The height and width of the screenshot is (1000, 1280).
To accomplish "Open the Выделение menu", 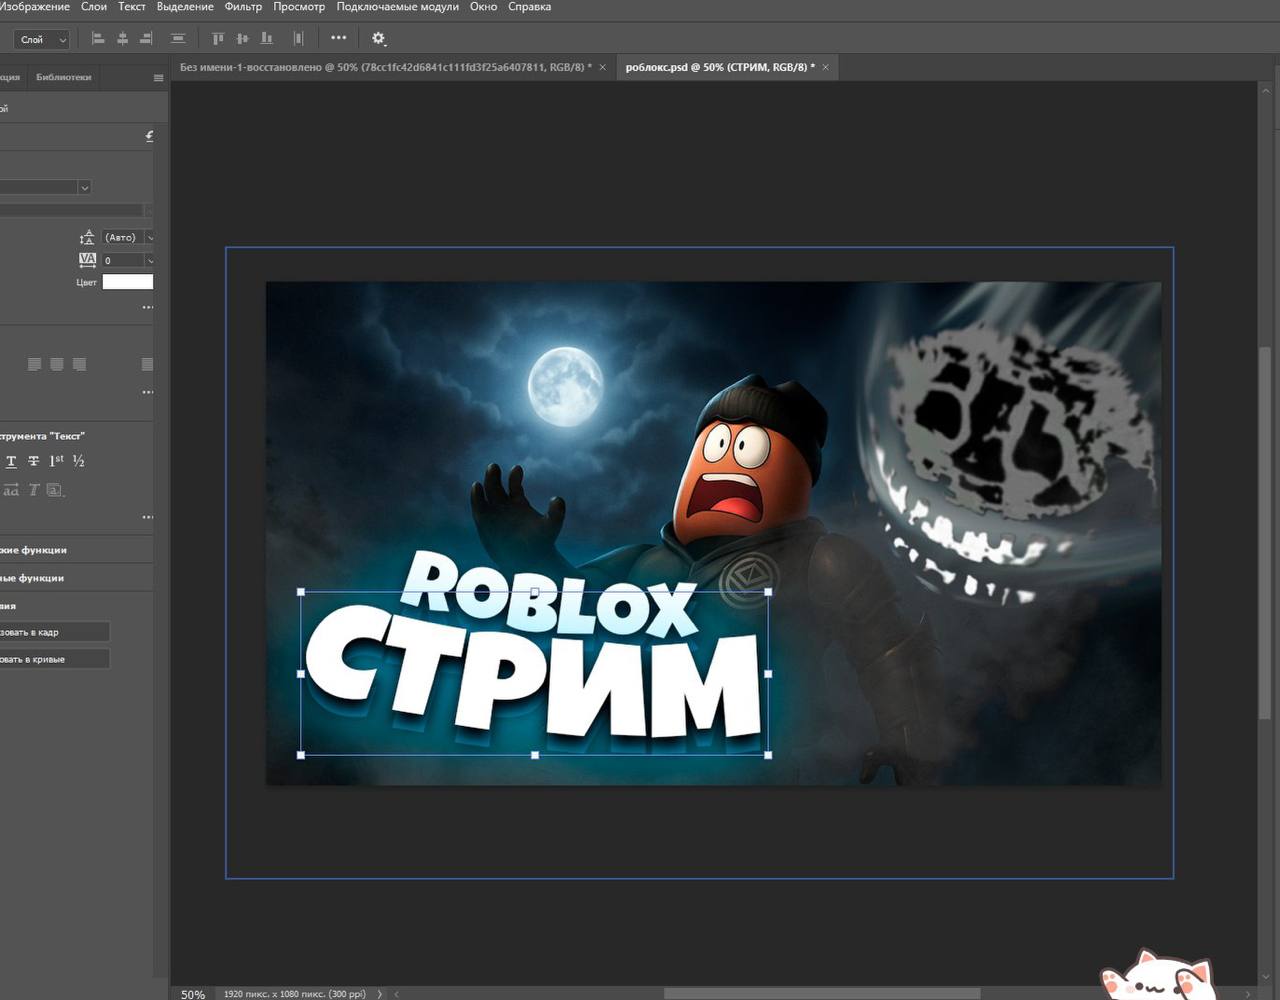I will [185, 6].
